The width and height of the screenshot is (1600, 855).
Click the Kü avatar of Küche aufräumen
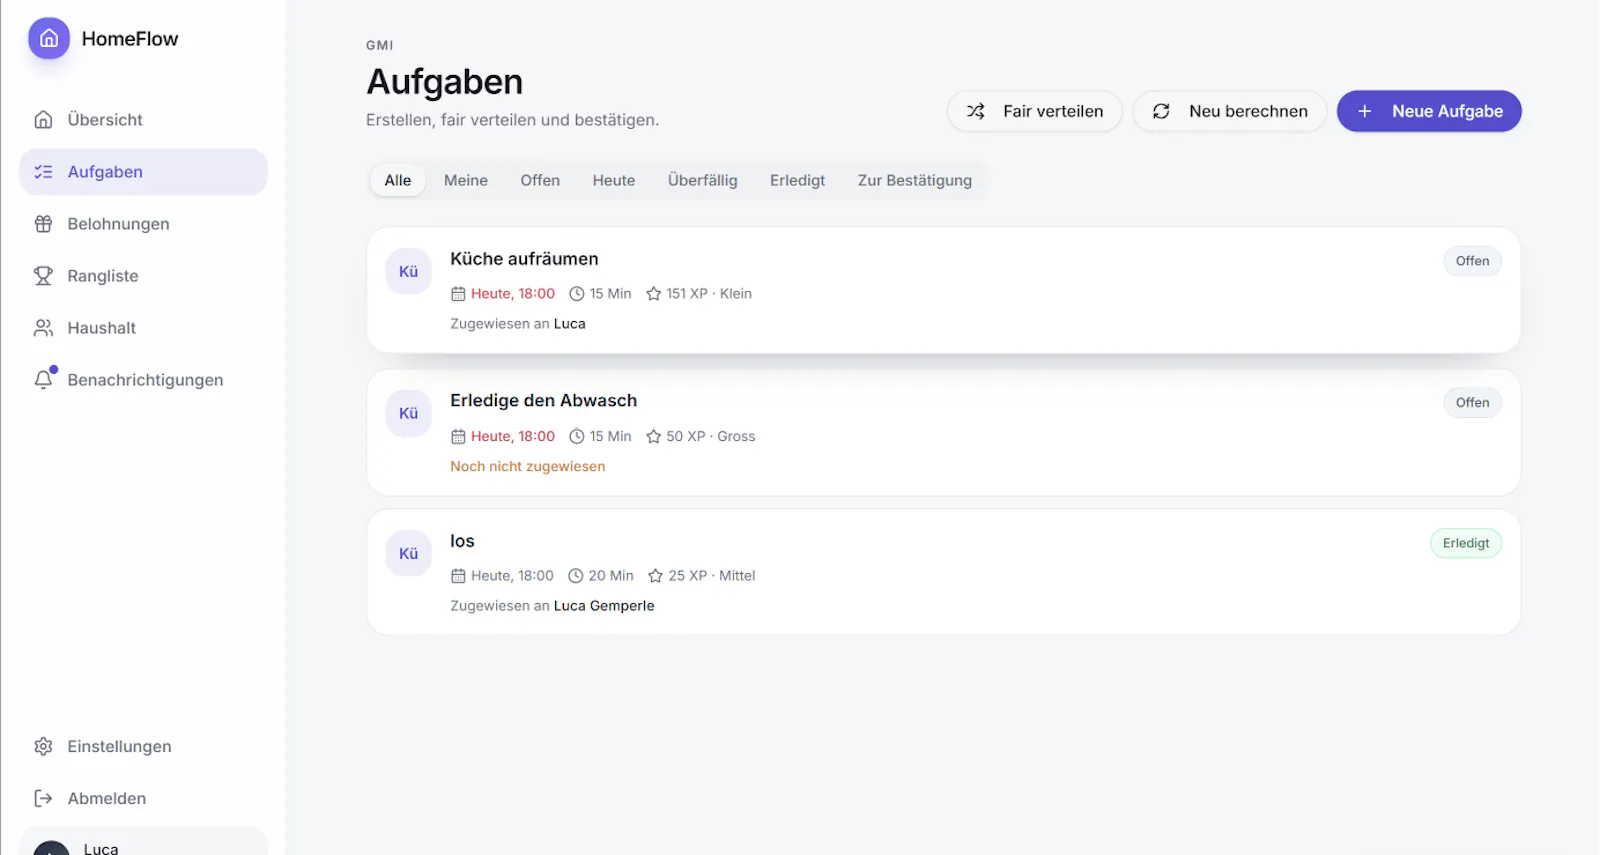tap(409, 271)
